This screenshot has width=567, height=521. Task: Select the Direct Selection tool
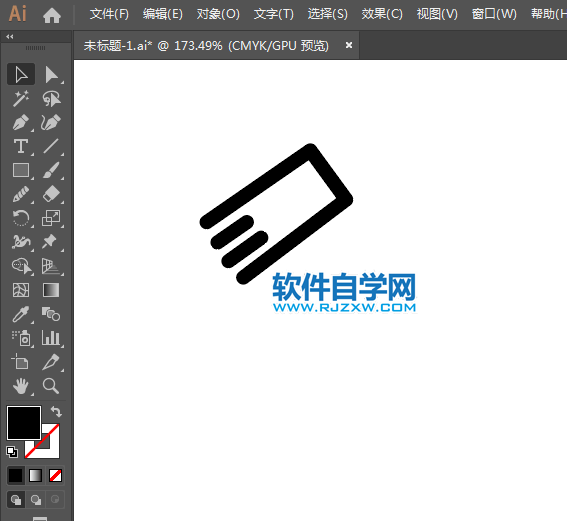click(51, 74)
